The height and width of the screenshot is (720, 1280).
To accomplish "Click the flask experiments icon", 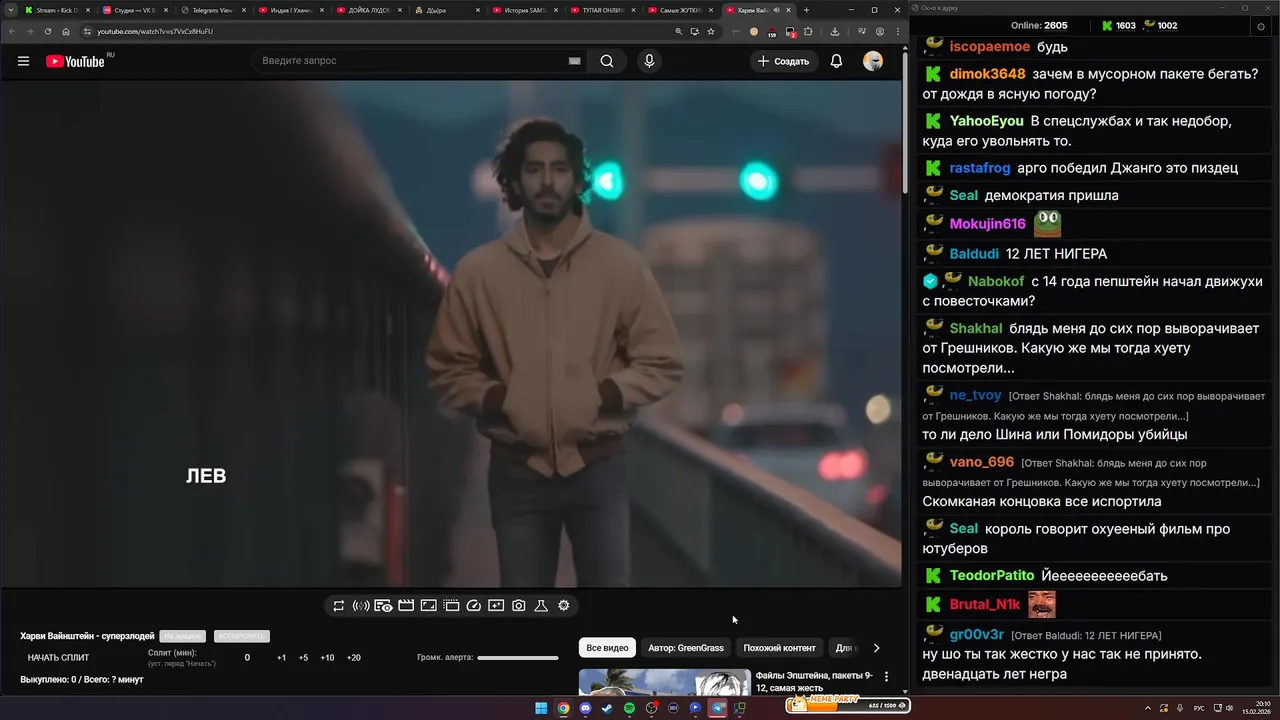I will 541,606.
